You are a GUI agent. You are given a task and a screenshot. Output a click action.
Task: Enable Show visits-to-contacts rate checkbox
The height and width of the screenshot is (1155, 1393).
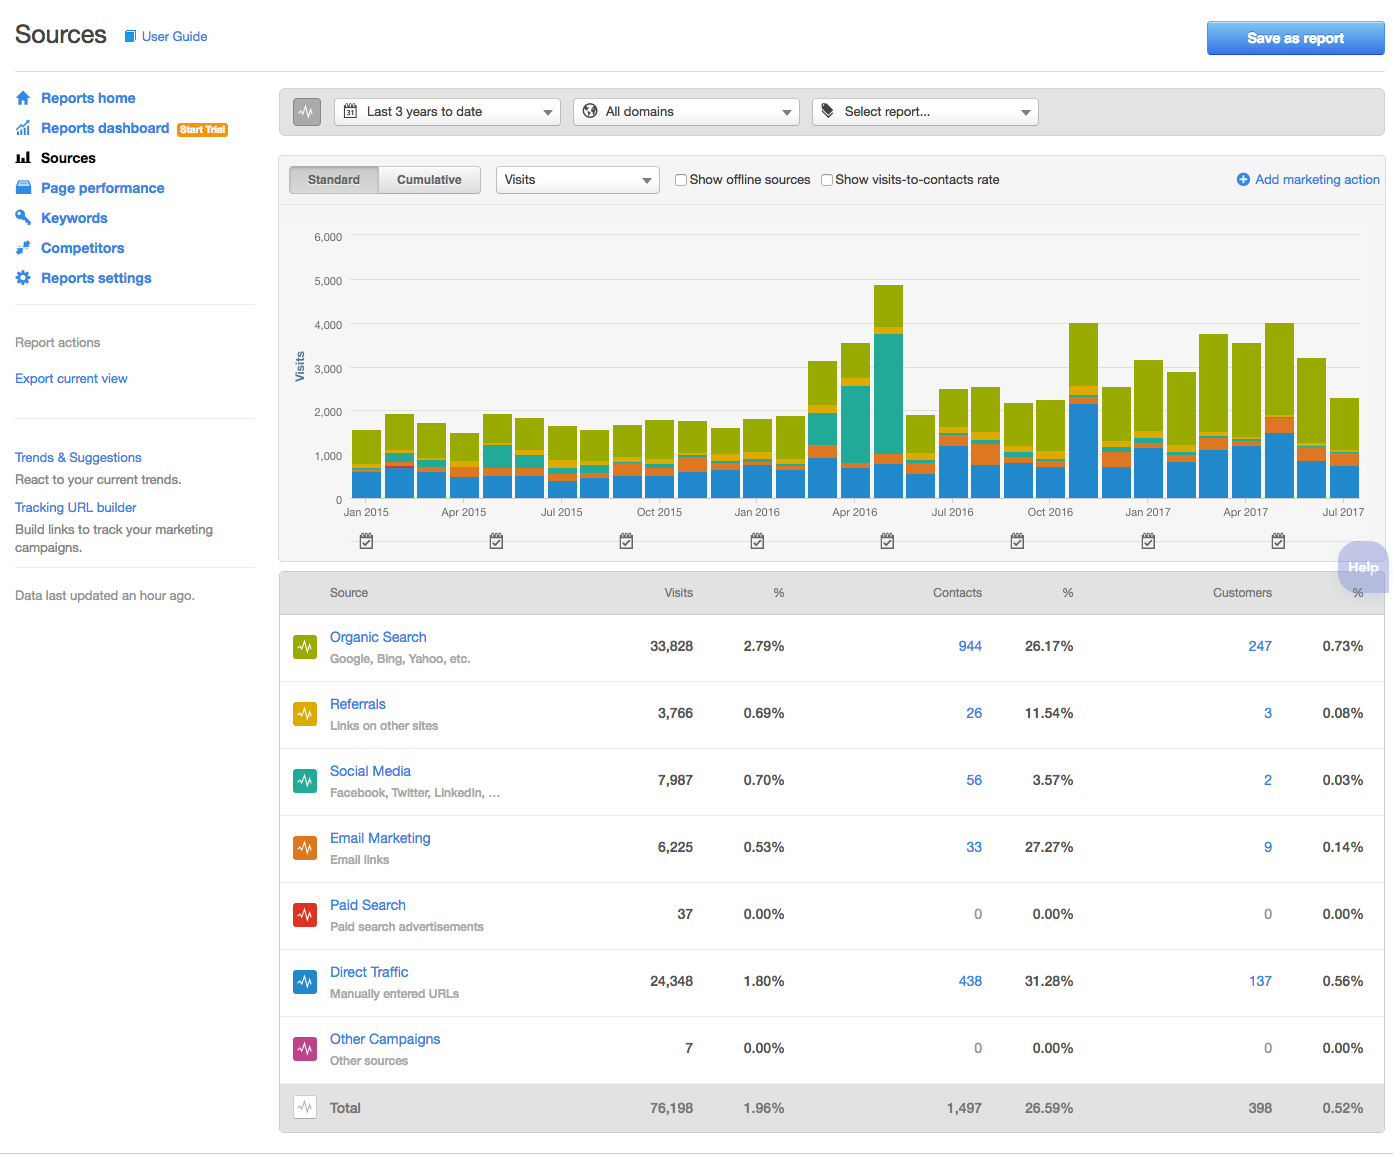[827, 180]
